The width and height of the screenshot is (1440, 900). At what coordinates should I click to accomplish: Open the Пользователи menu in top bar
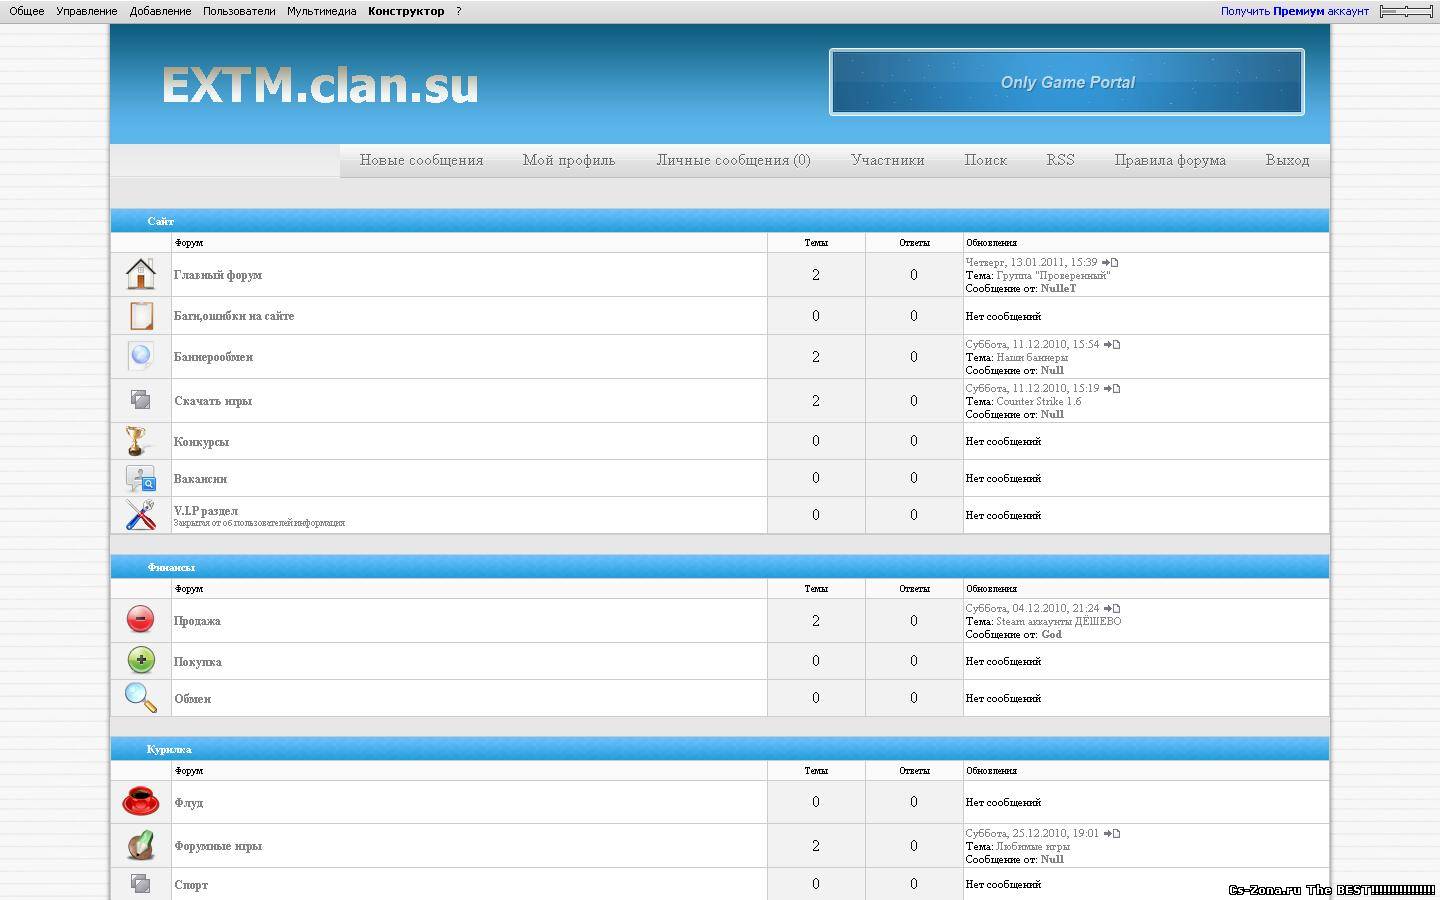[x=239, y=11]
